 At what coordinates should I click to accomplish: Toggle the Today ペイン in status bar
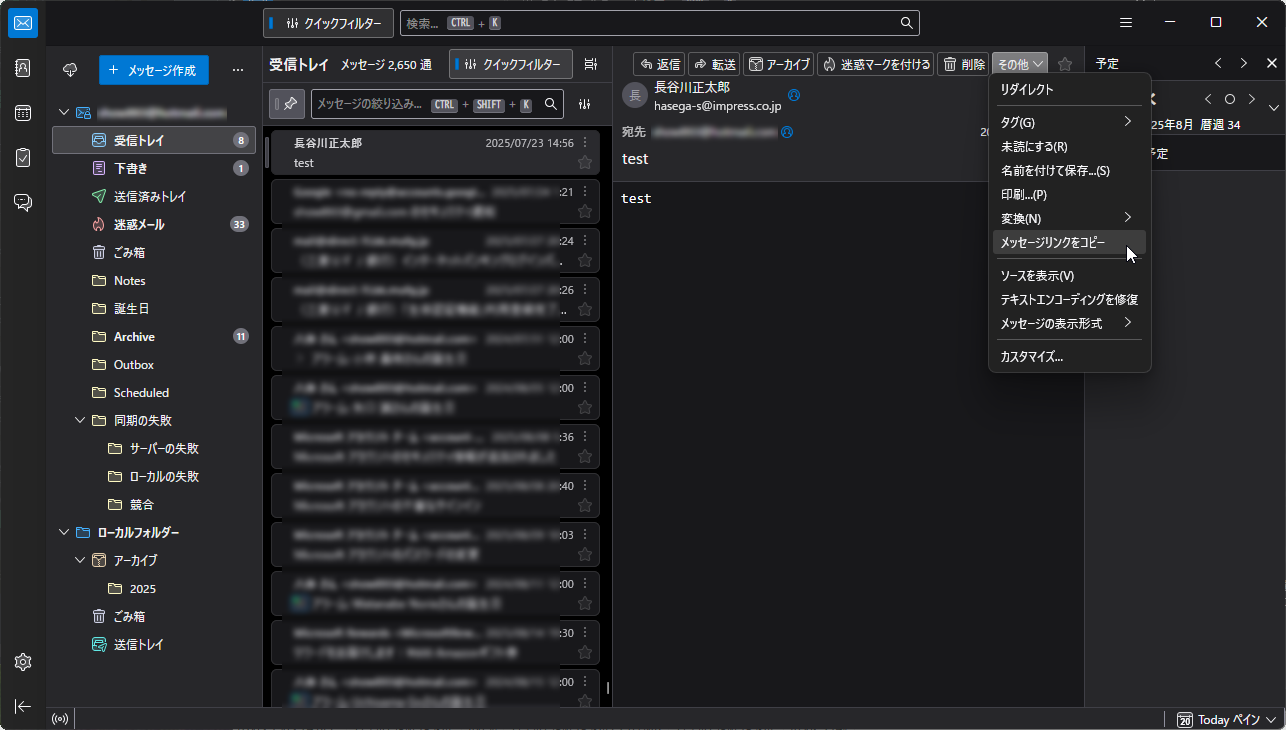pos(1228,719)
